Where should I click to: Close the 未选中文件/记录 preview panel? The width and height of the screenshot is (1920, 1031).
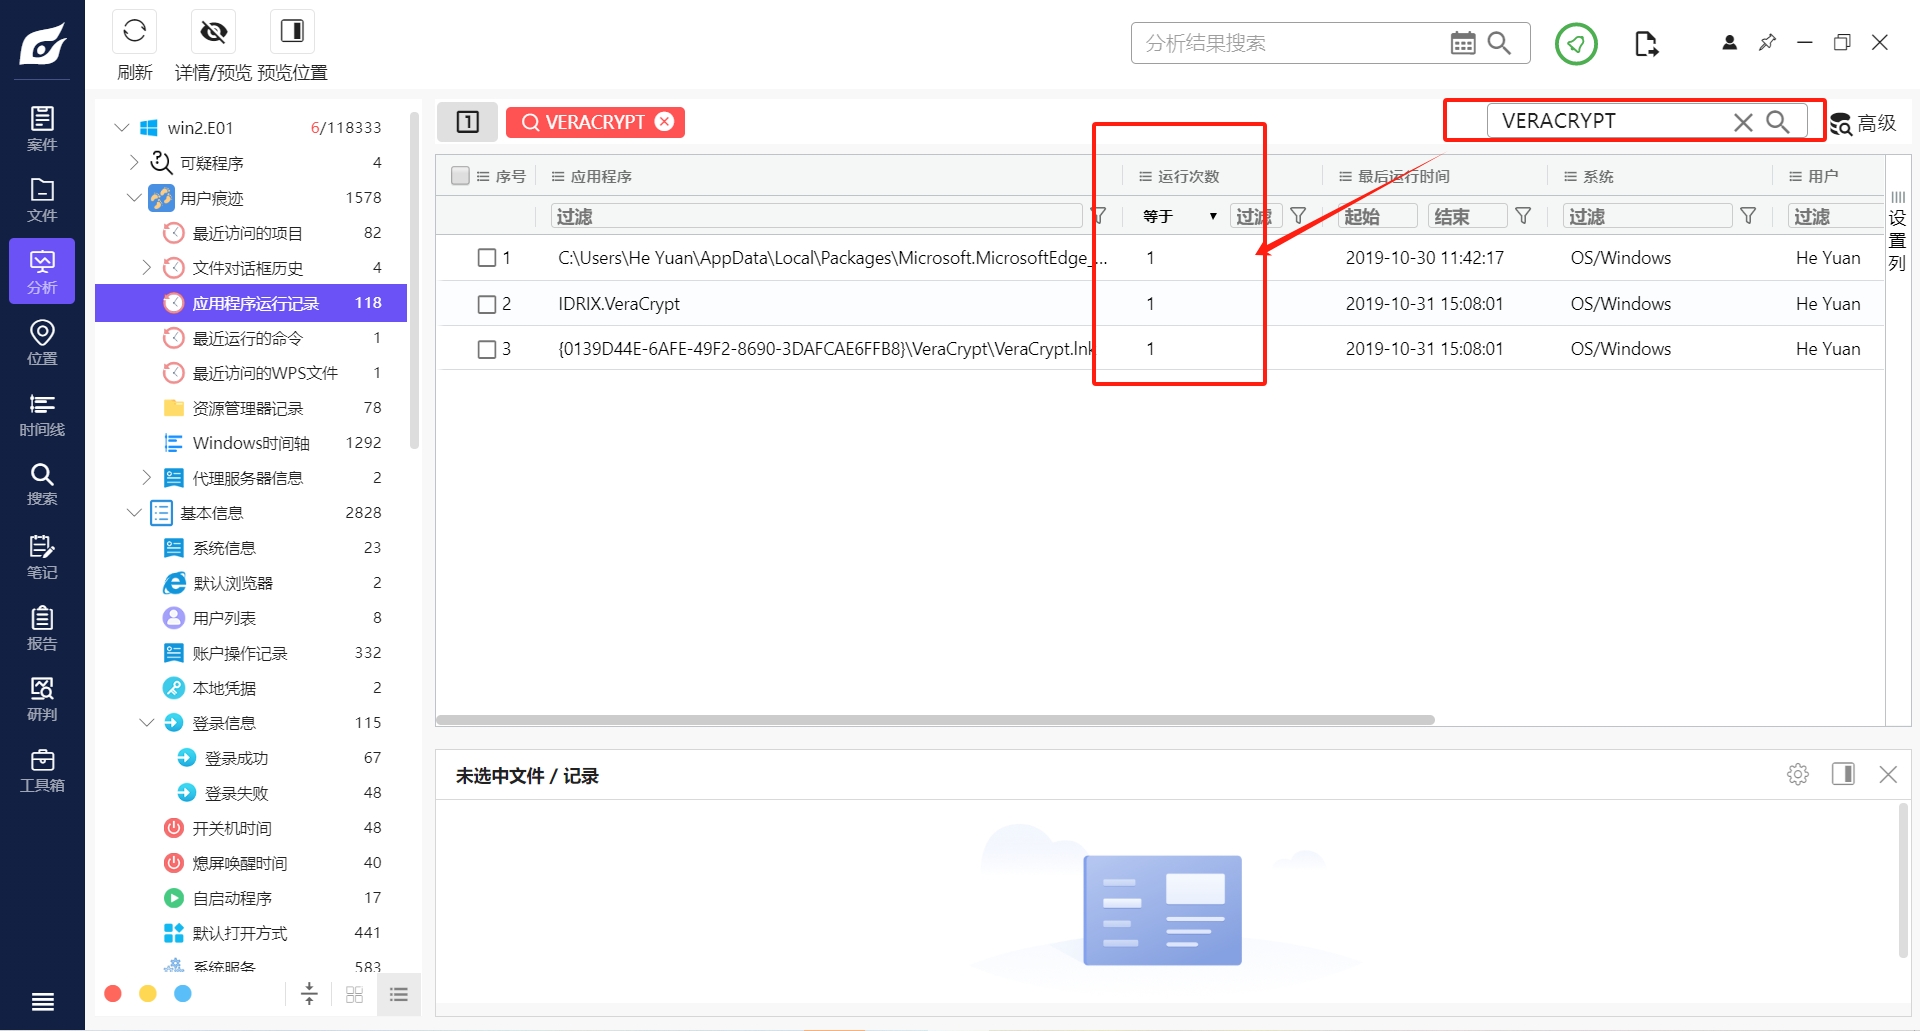point(1888,774)
